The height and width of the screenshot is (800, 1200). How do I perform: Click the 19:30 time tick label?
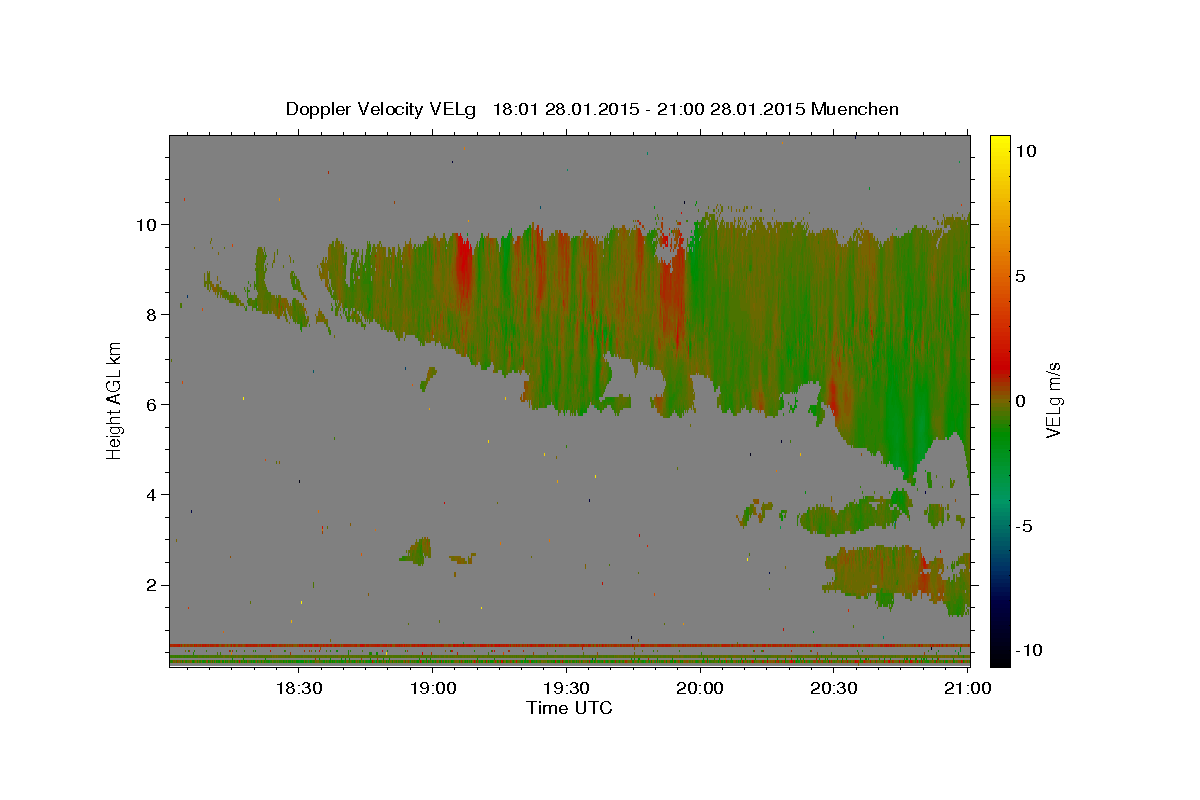click(566, 689)
